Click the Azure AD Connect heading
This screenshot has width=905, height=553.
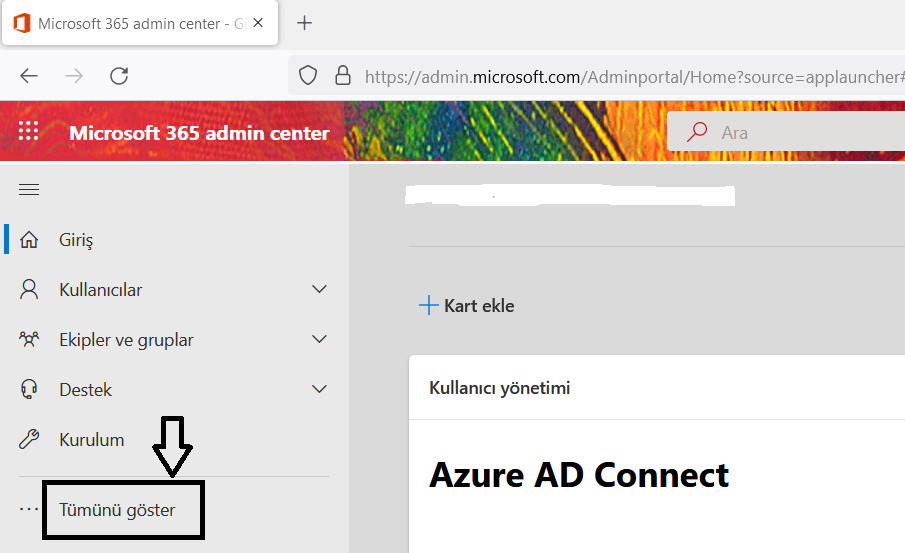[x=579, y=475]
